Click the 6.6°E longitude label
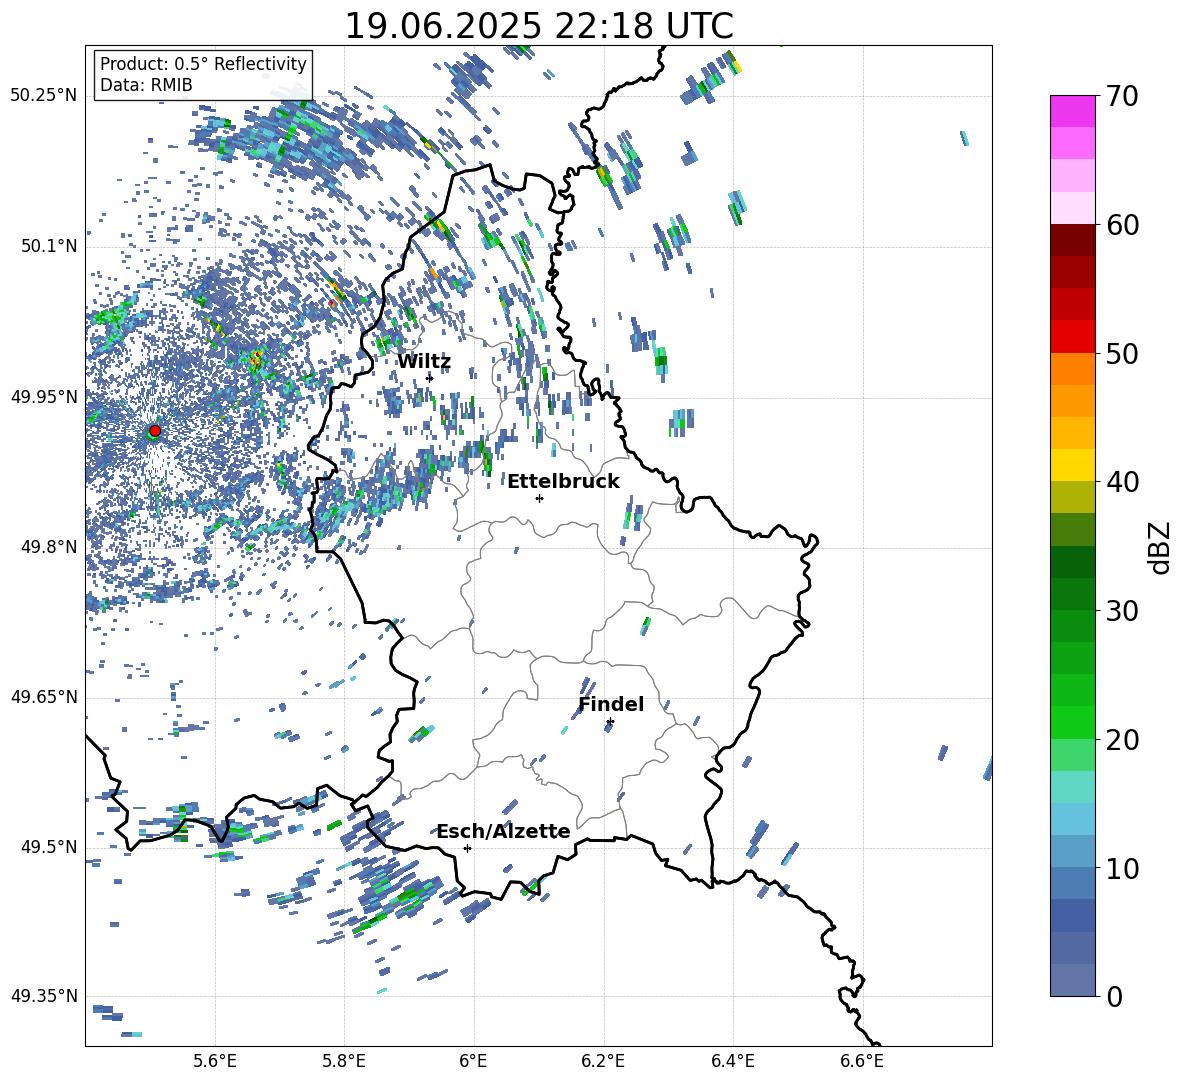The width and height of the screenshot is (1184, 1081). 862,1061
